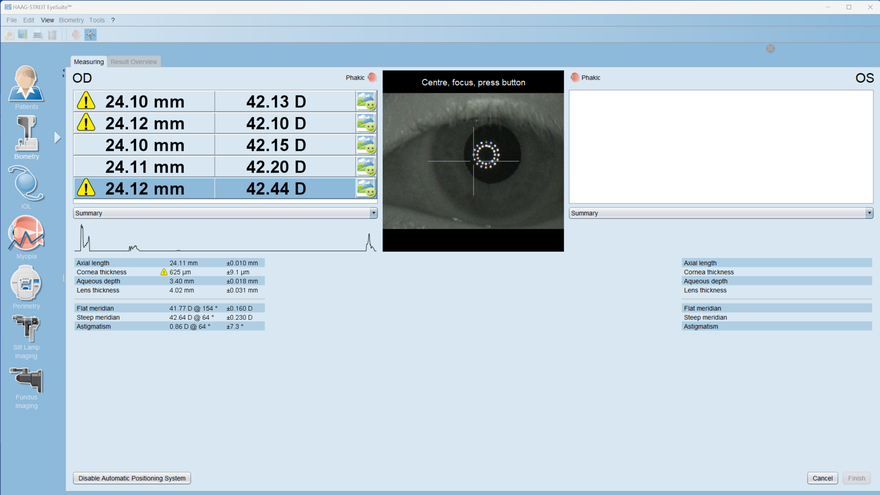880x495 pixels.
Task: Open the Perimetry module
Action: click(x=26, y=287)
